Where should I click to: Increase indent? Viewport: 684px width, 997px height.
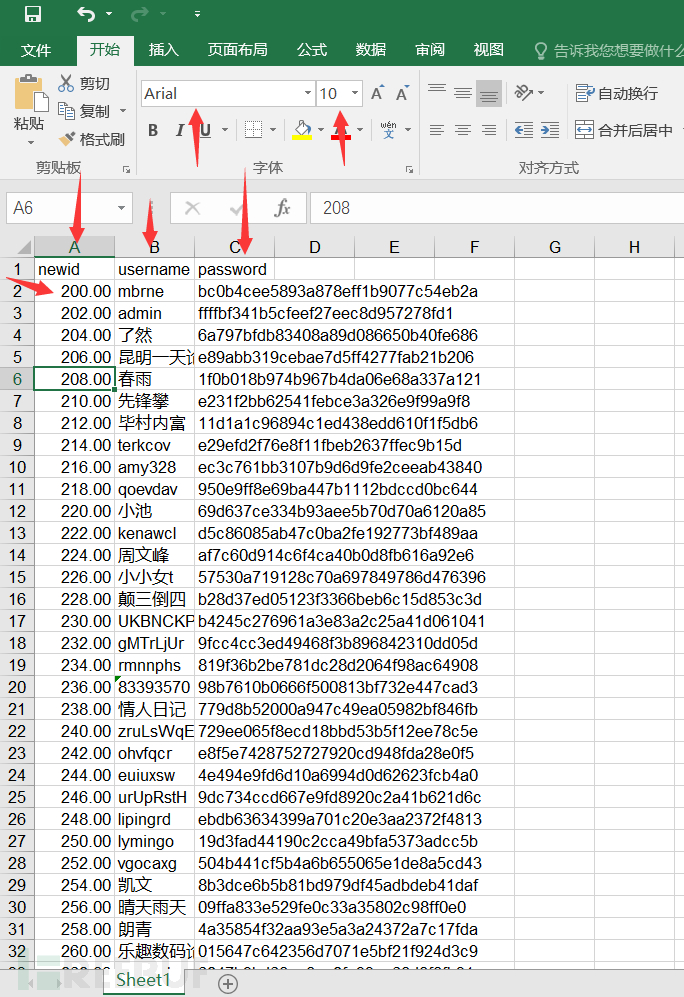pyautogui.click(x=550, y=130)
